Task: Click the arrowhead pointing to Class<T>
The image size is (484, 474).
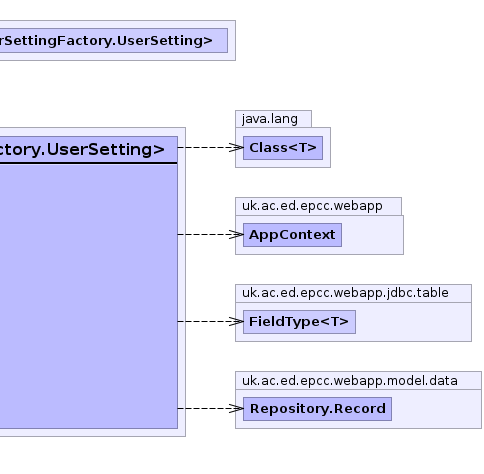Action: (236, 148)
